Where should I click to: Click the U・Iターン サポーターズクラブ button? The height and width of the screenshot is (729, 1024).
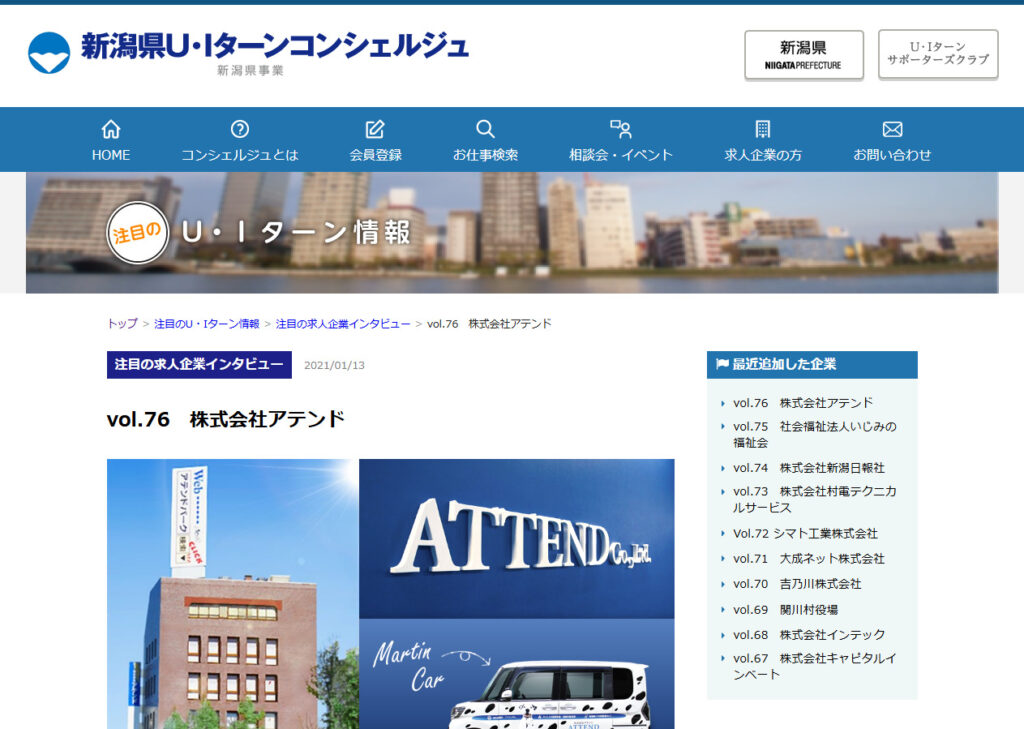point(938,54)
